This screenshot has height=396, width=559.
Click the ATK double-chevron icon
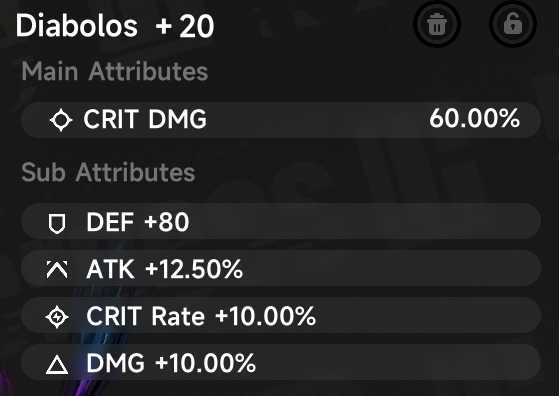pos(57,269)
